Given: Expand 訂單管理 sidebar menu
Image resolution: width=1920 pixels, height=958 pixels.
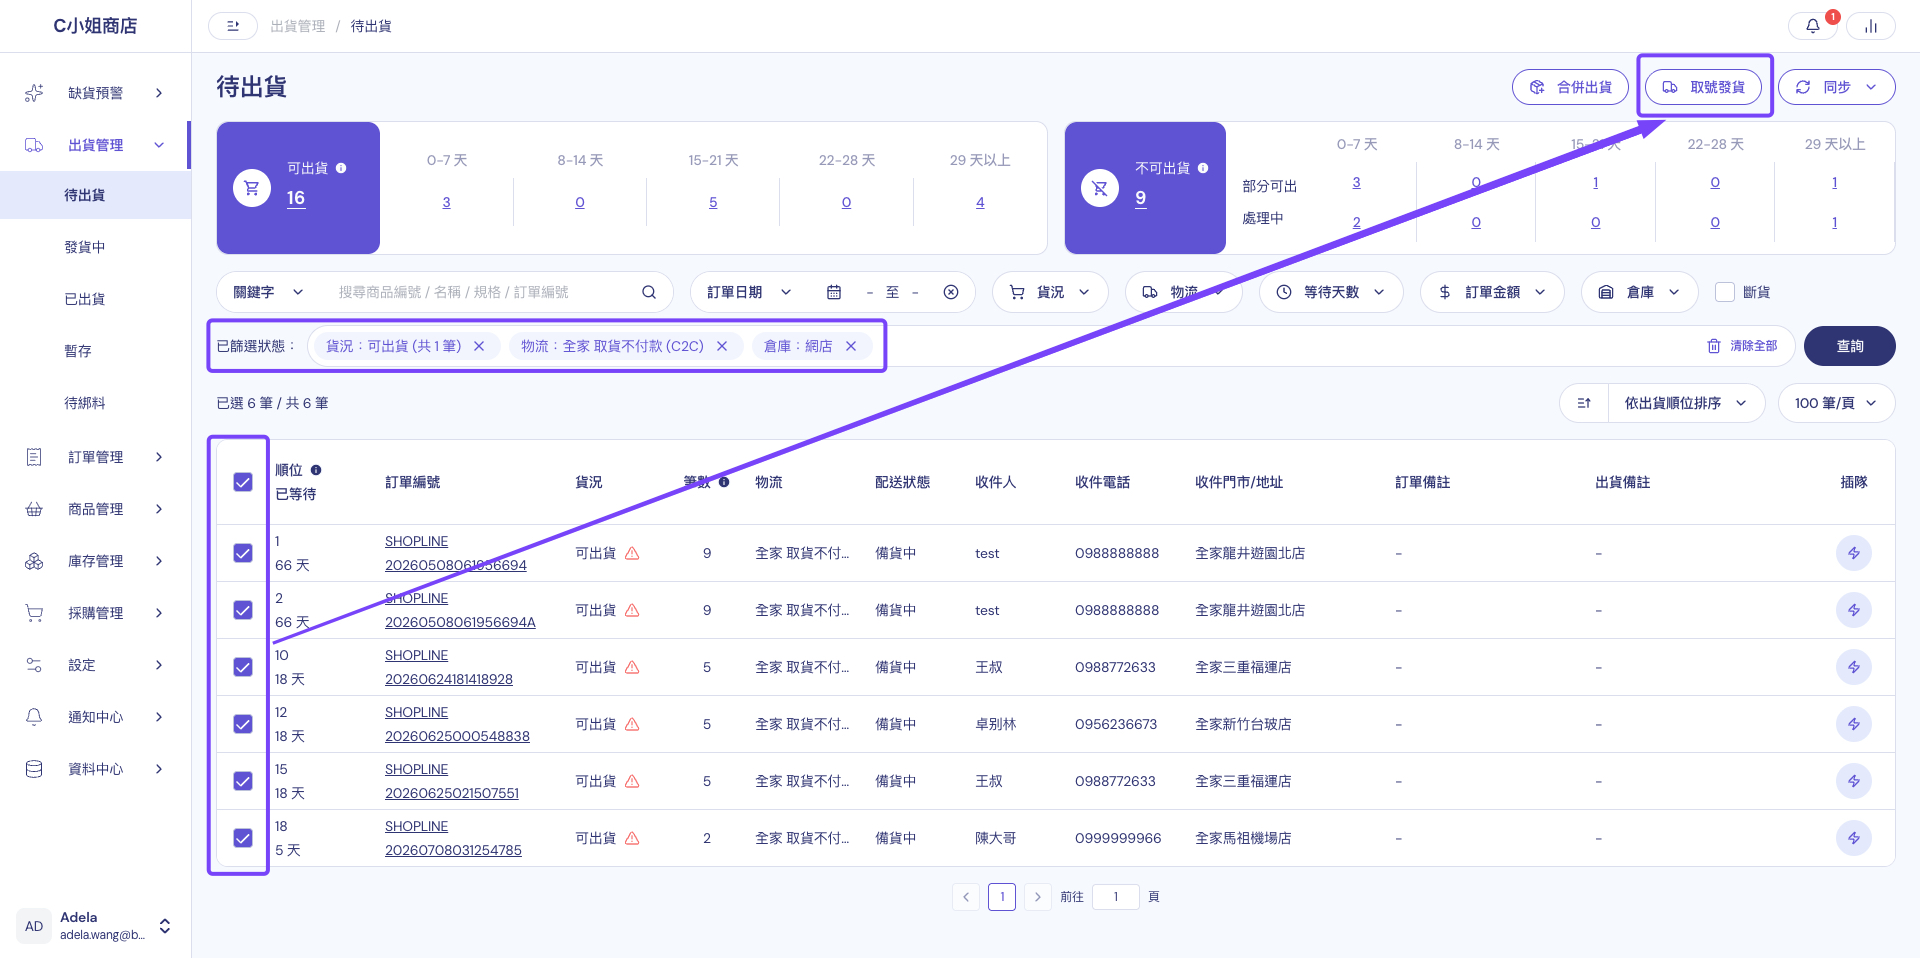Looking at the screenshot, I should point(95,457).
